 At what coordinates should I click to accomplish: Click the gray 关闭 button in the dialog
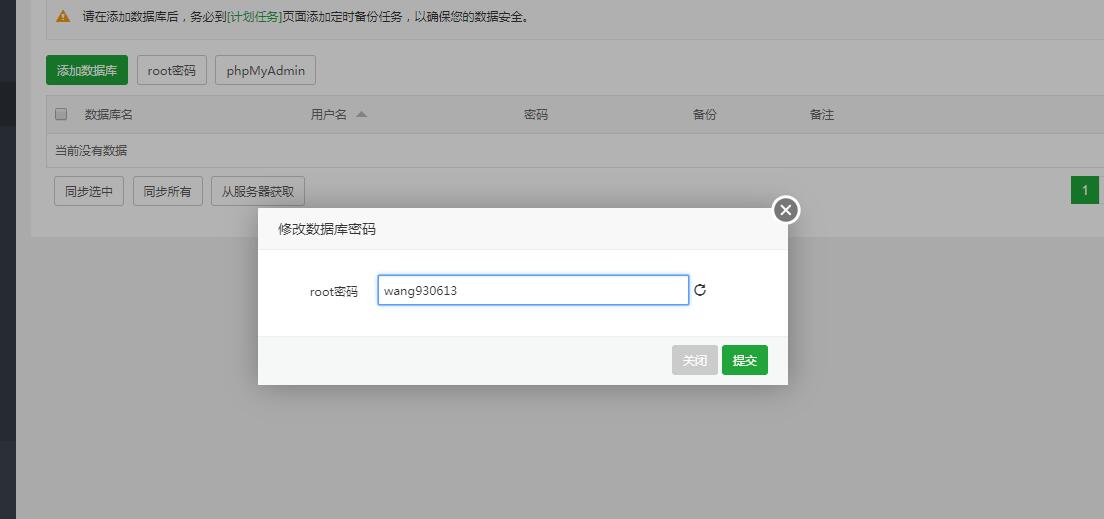click(694, 360)
